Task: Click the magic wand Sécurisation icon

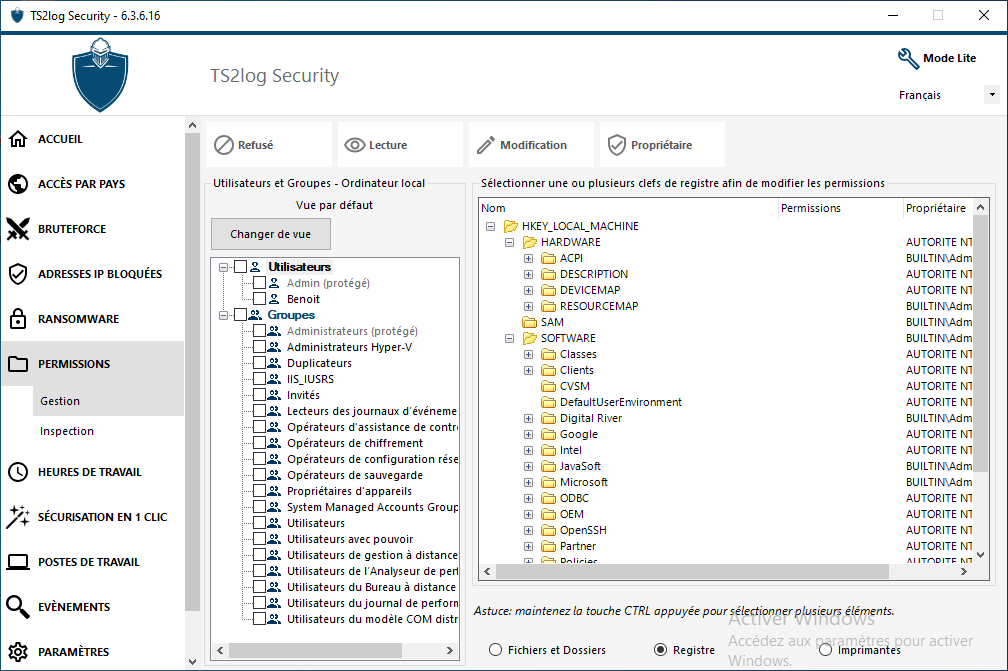Action: coord(18,517)
